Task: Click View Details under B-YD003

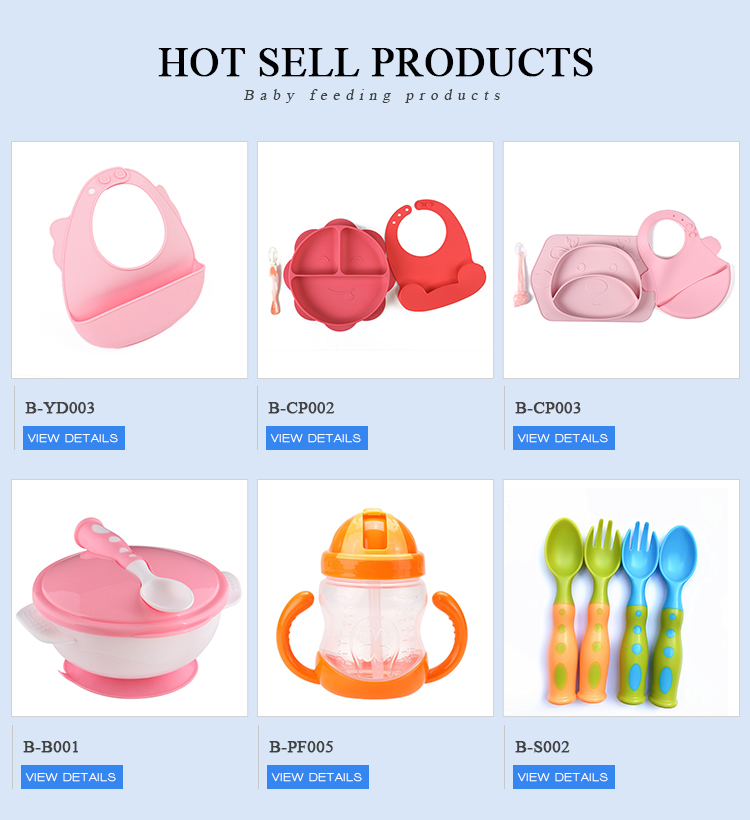Action: tap(74, 438)
